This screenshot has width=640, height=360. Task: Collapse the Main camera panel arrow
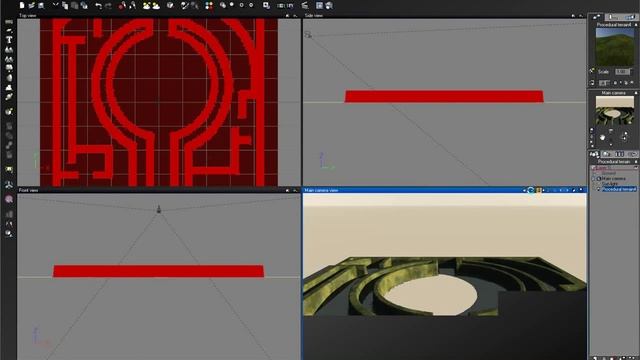pos(636,93)
